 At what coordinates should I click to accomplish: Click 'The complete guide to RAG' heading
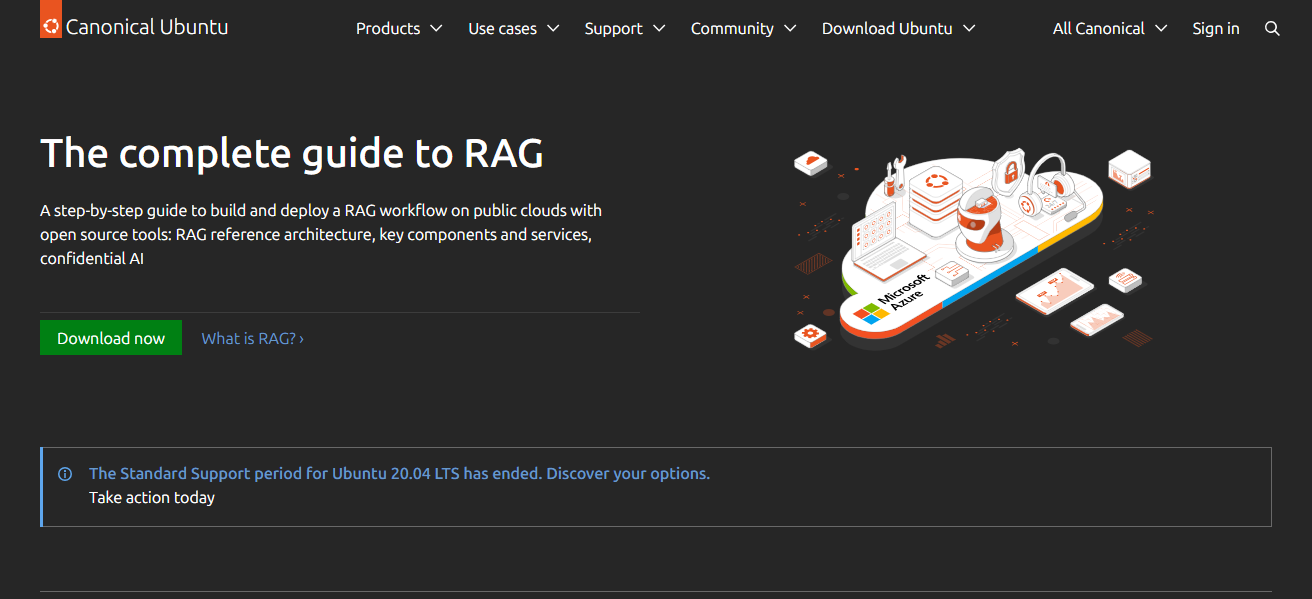[292, 153]
